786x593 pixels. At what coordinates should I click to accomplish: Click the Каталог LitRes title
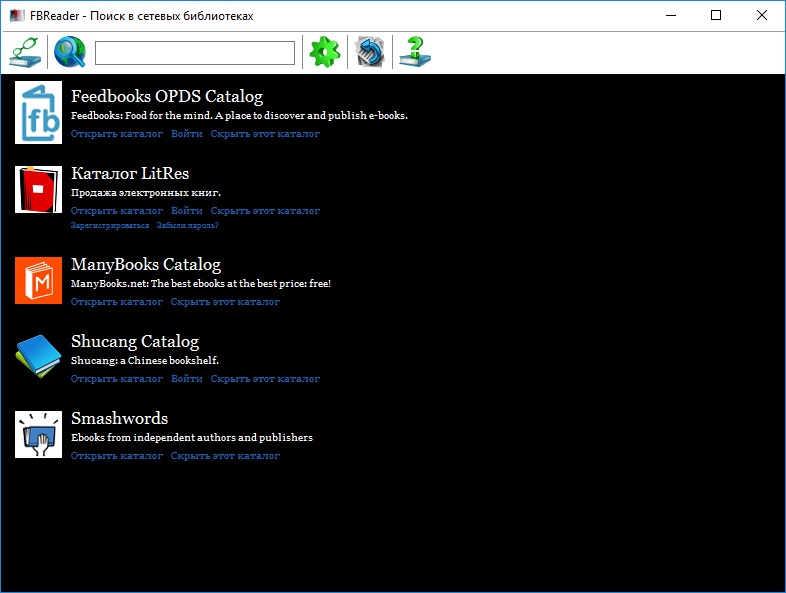click(130, 174)
